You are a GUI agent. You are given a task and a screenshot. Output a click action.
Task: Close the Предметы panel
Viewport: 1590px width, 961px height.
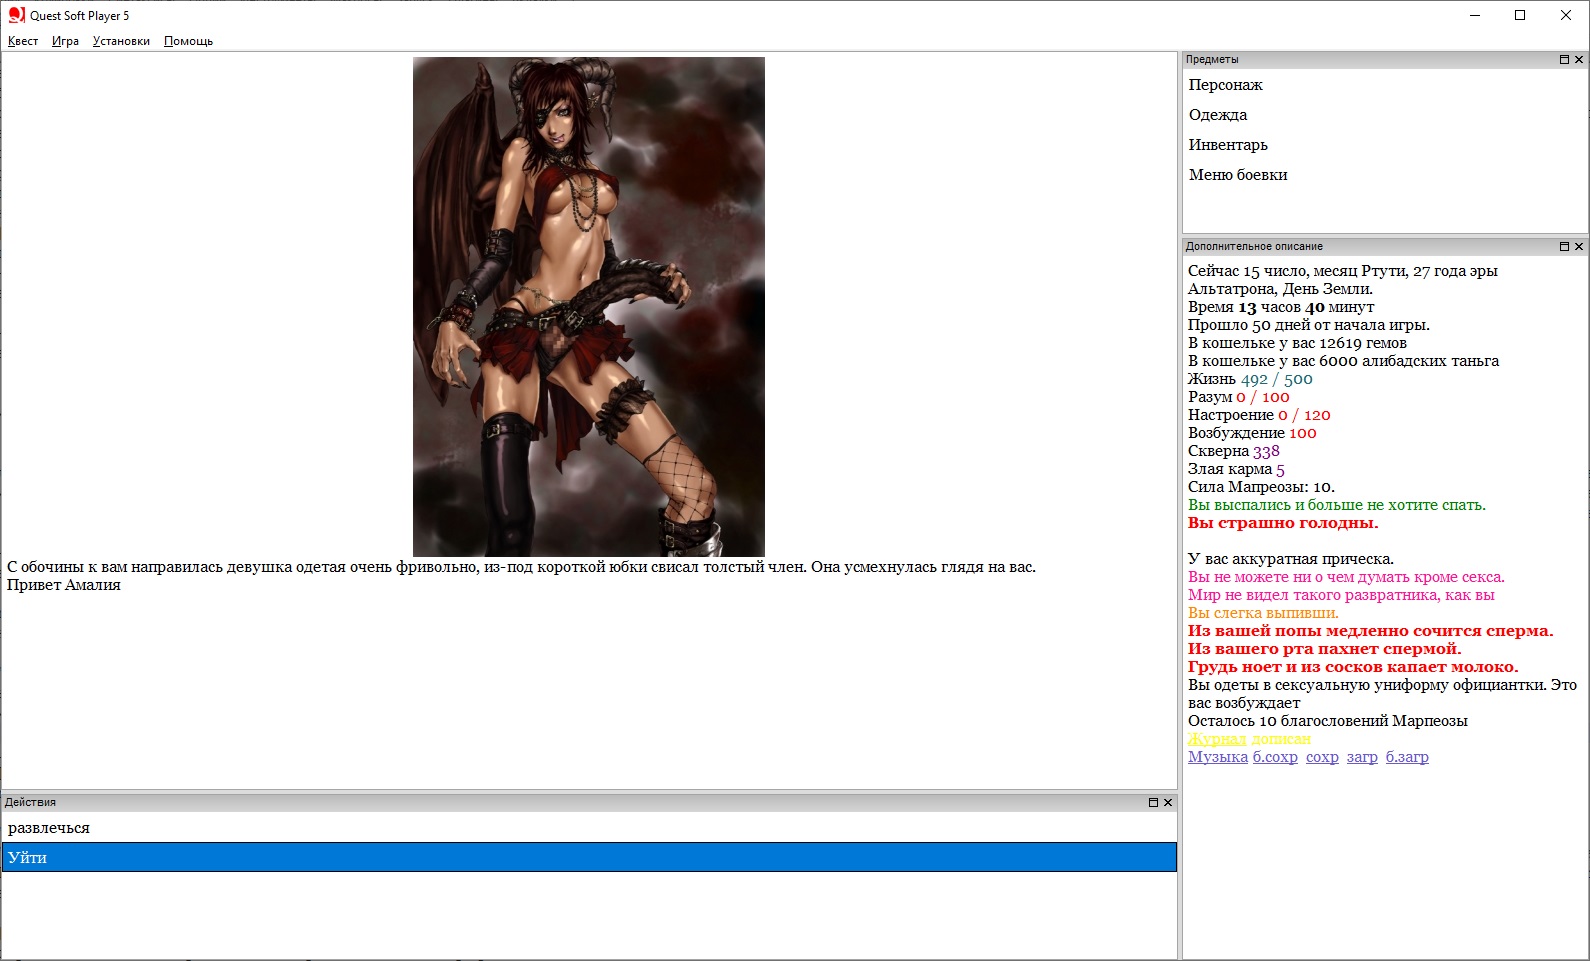click(1579, 60)
